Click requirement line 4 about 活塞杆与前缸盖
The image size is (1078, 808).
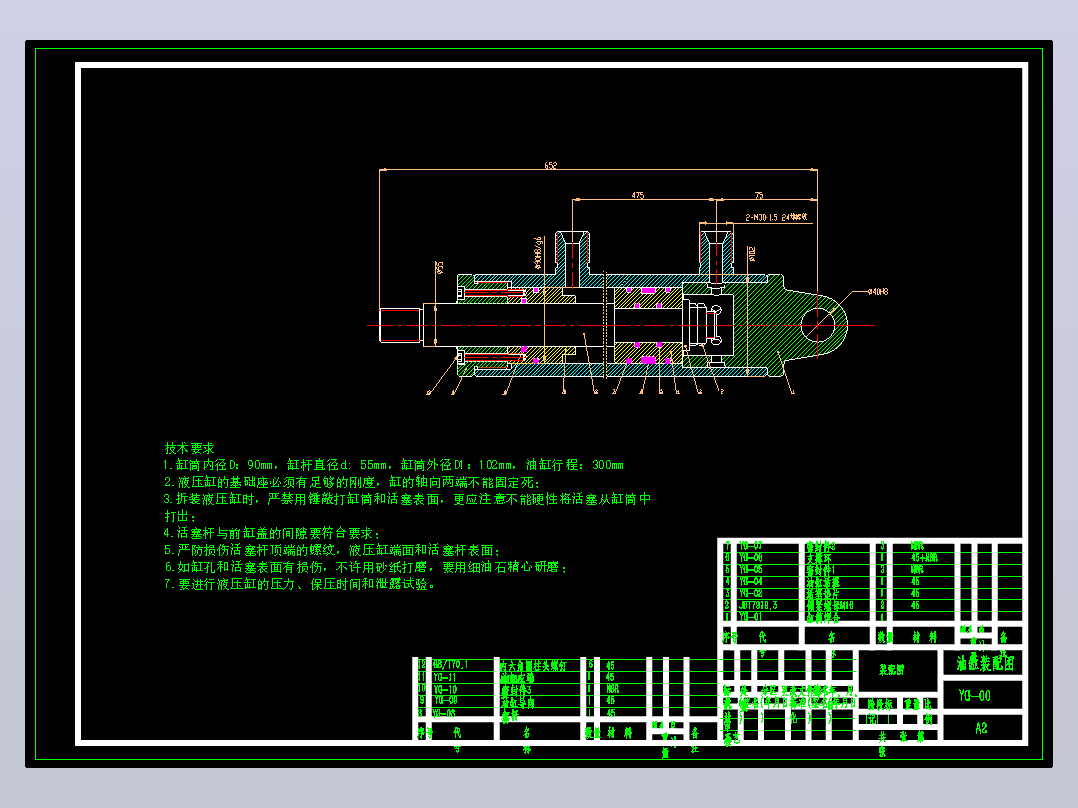coord(272,533)
